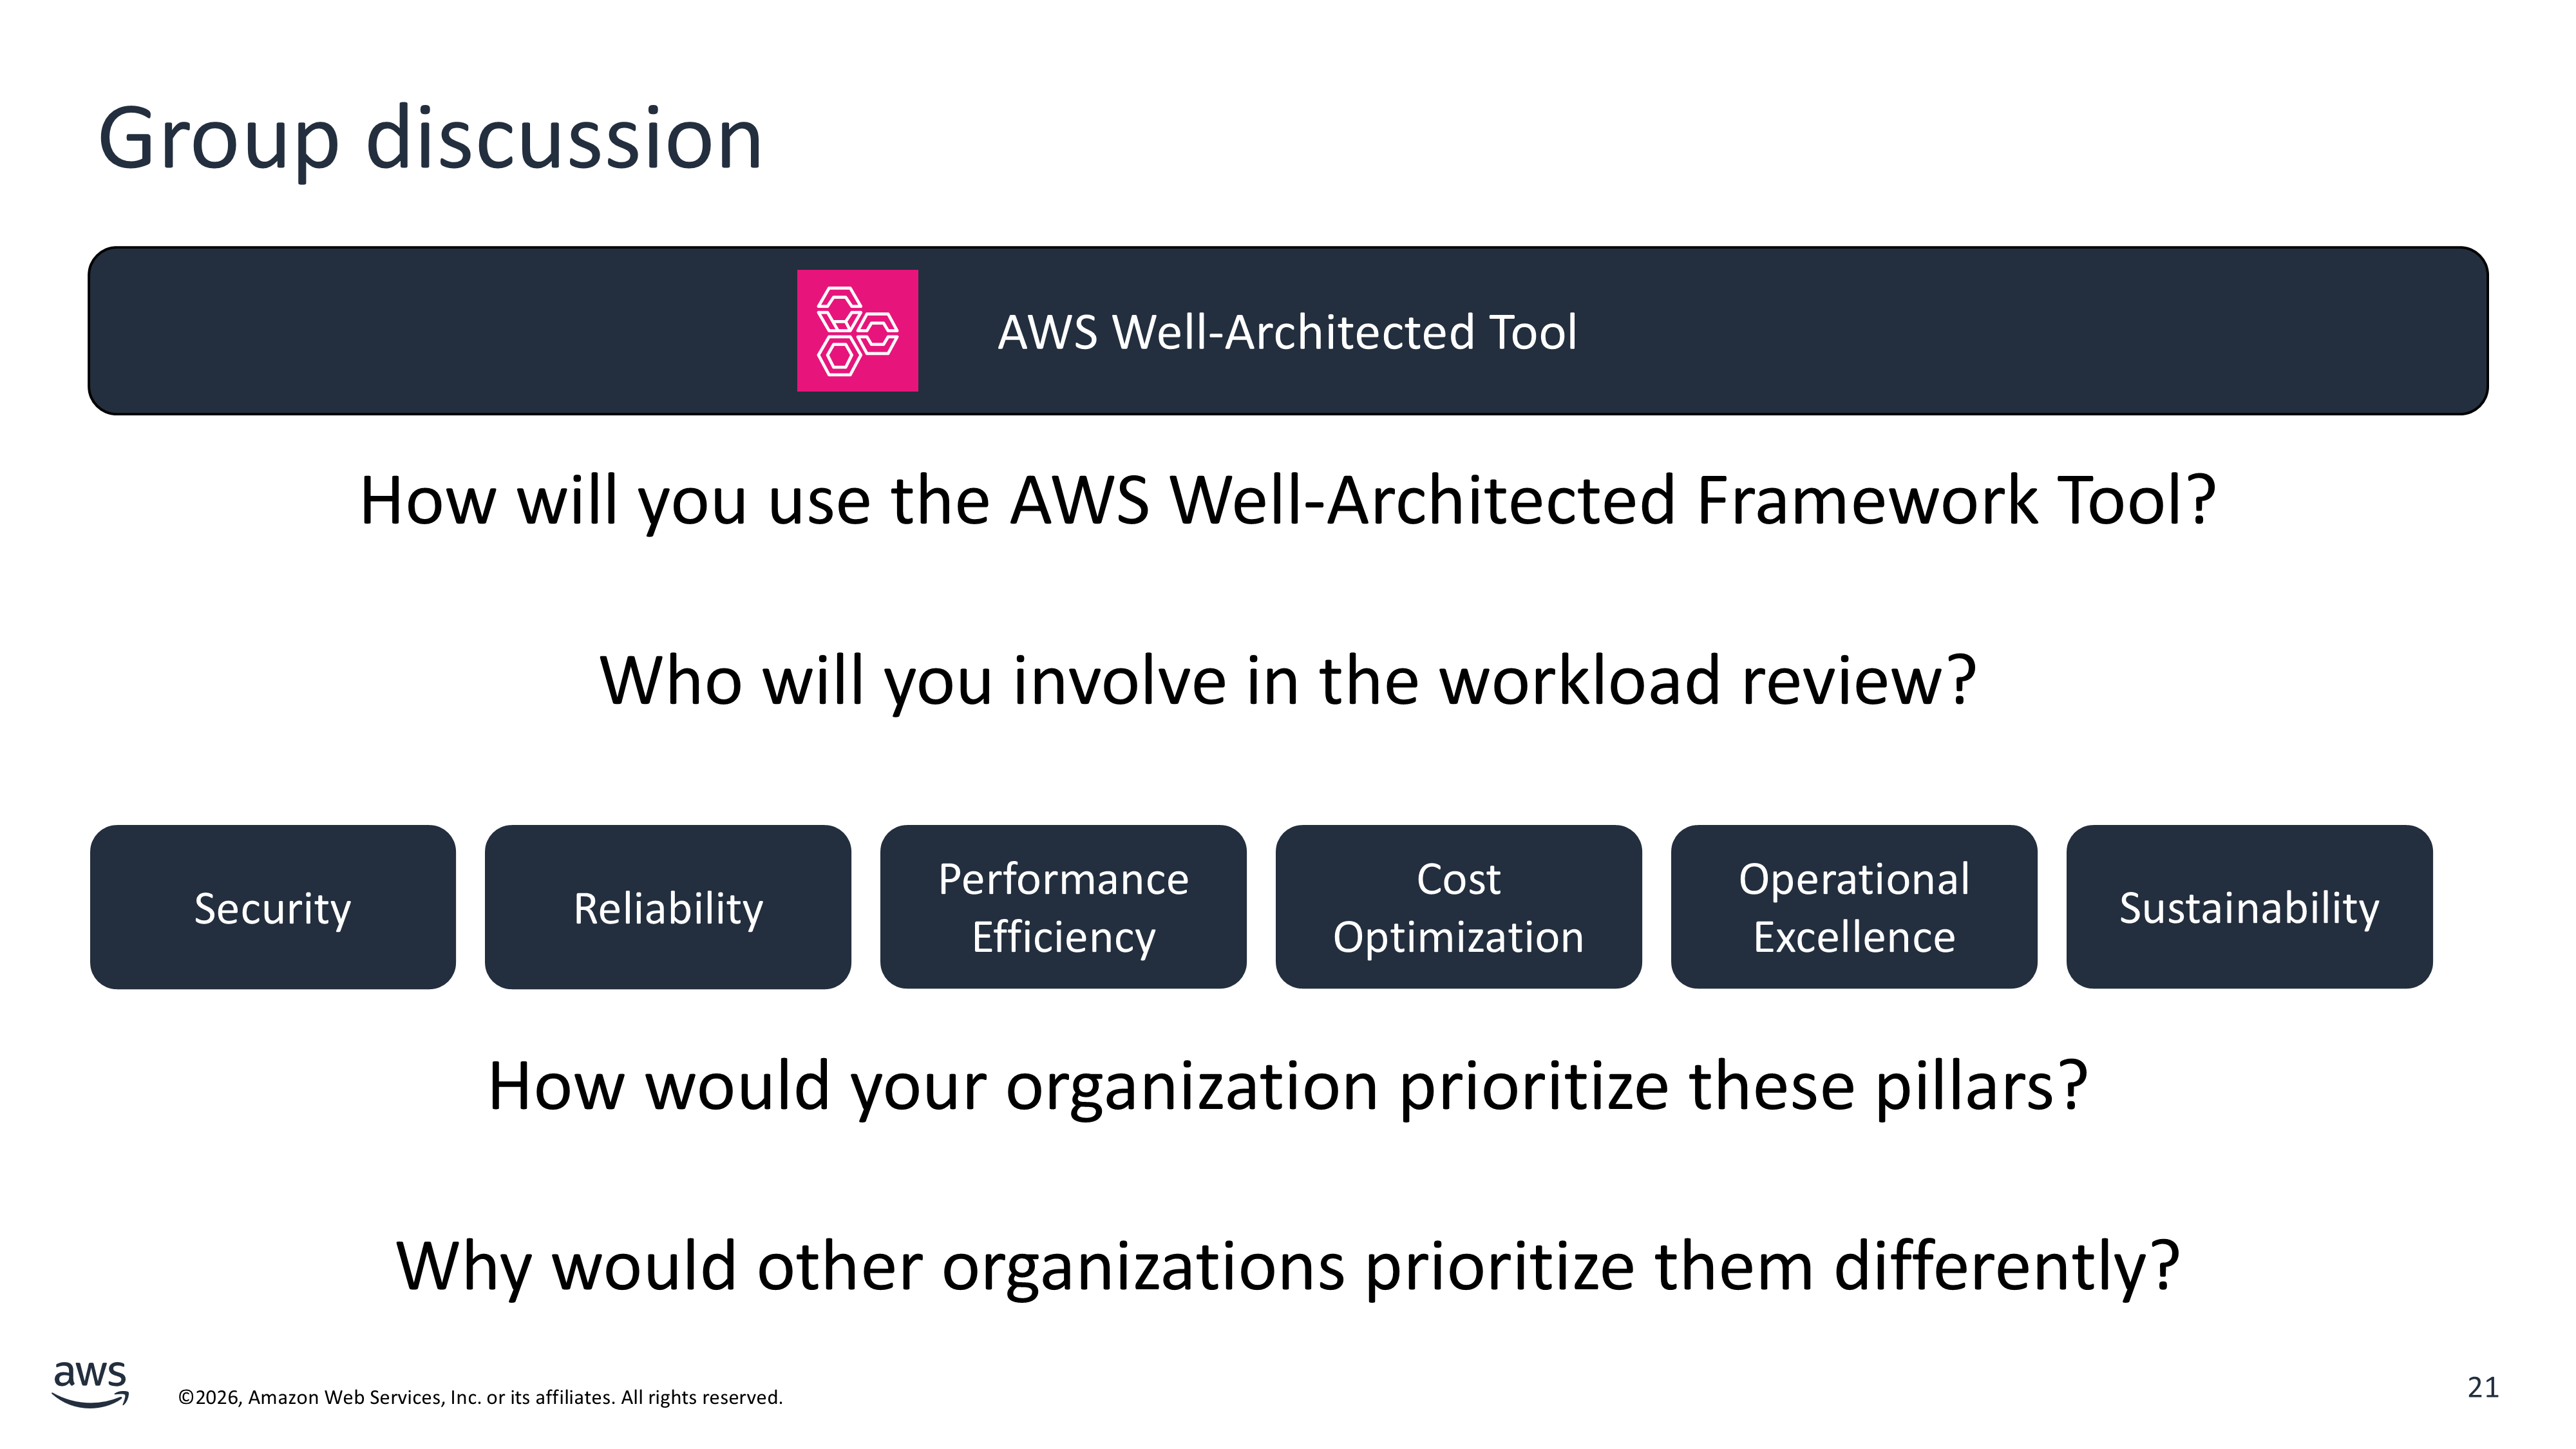Select the Sustainability pillar box
Screen dimensions: 2576x1449
tap(2248, 907)
